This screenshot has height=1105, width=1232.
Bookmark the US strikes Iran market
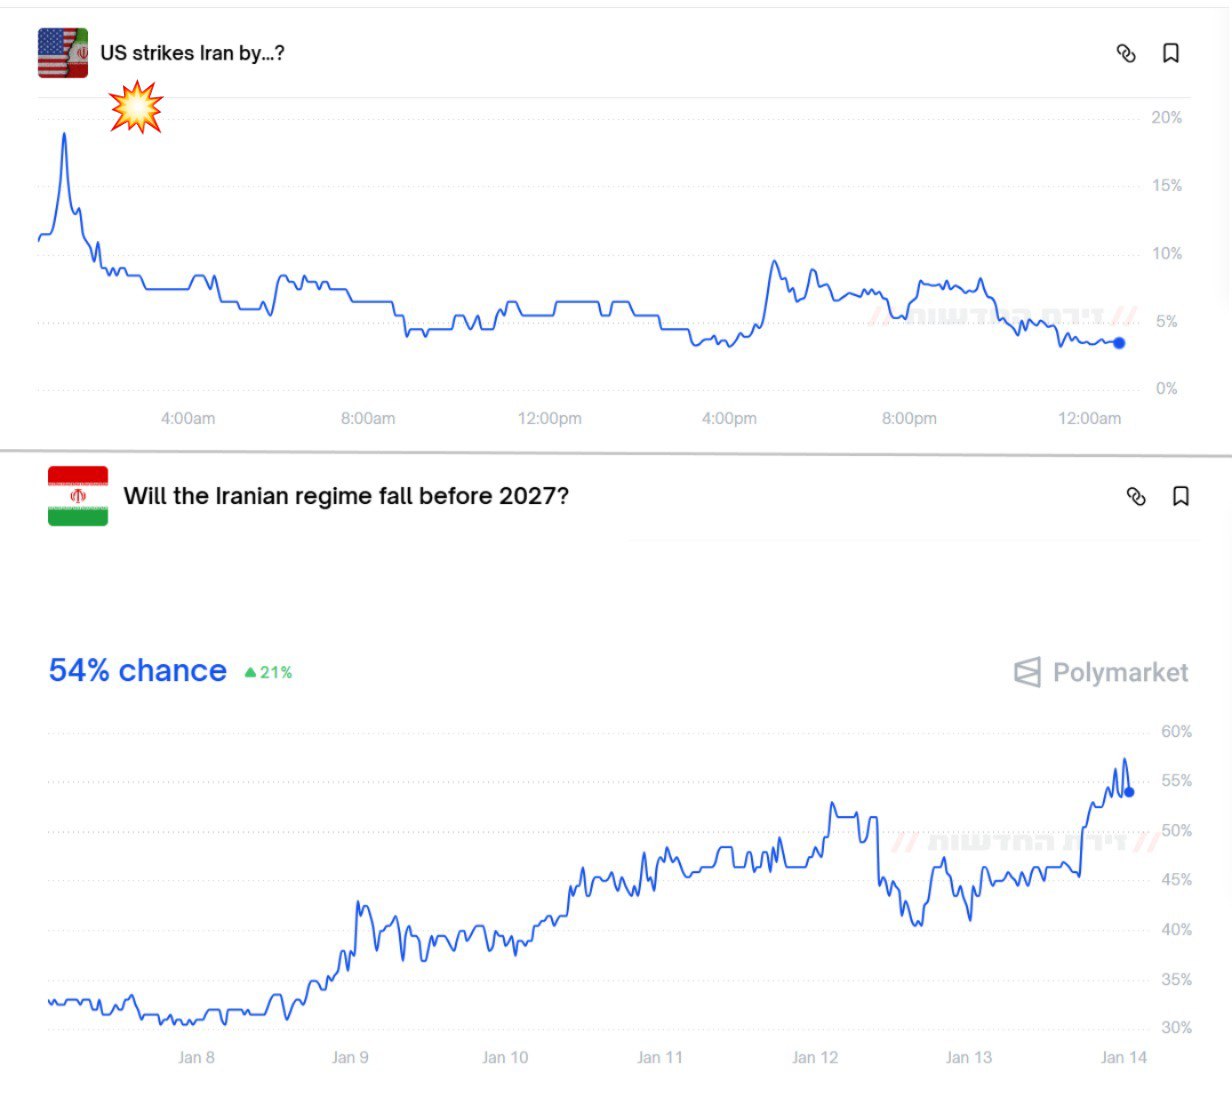tap(1171, 53)
